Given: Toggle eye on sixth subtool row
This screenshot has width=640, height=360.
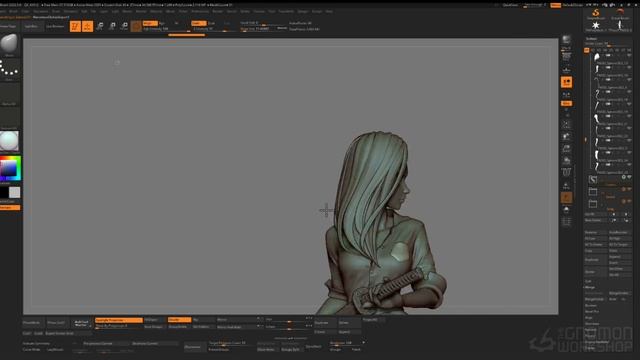Looking at the screenshot, I should 630,116.
